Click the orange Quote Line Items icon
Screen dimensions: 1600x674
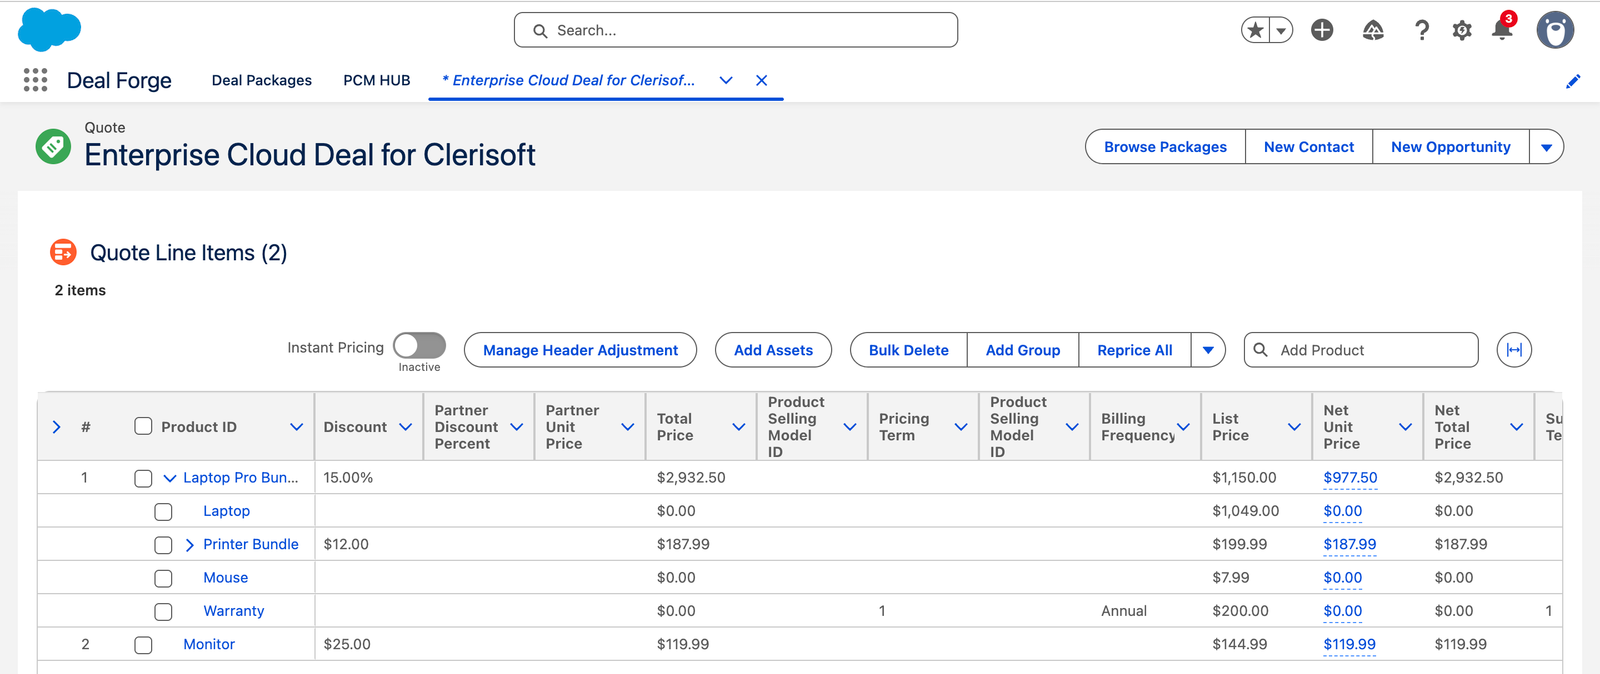63,252
